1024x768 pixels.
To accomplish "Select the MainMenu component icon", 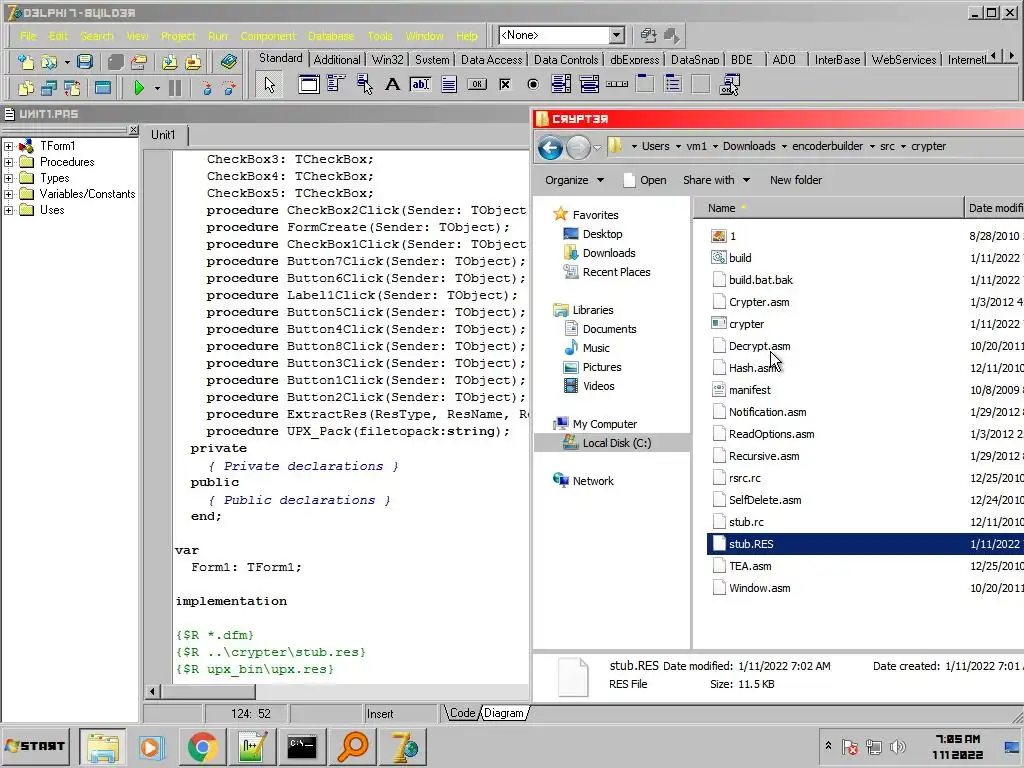I will (x=336, y=84).
